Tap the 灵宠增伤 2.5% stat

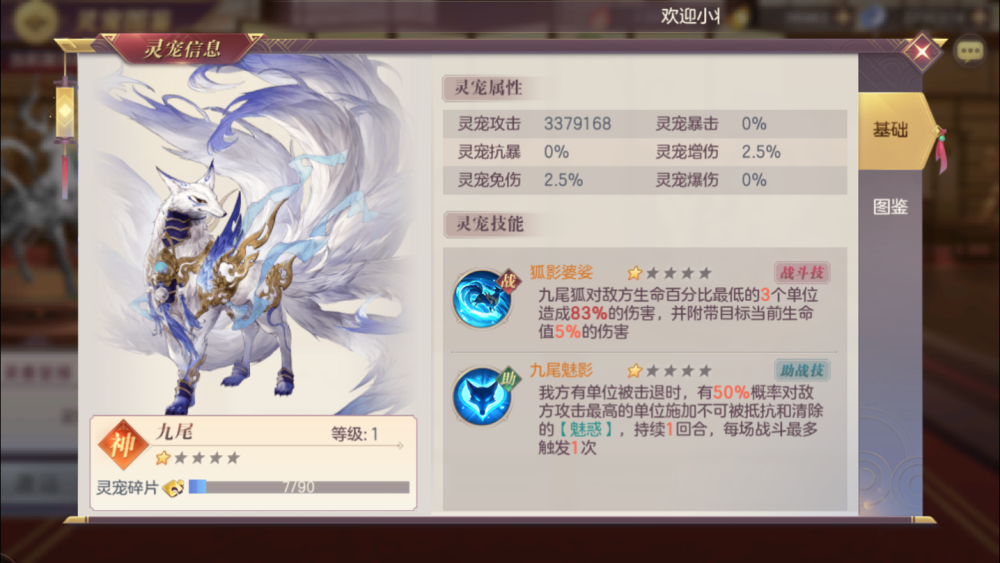[x=718, y=152]
